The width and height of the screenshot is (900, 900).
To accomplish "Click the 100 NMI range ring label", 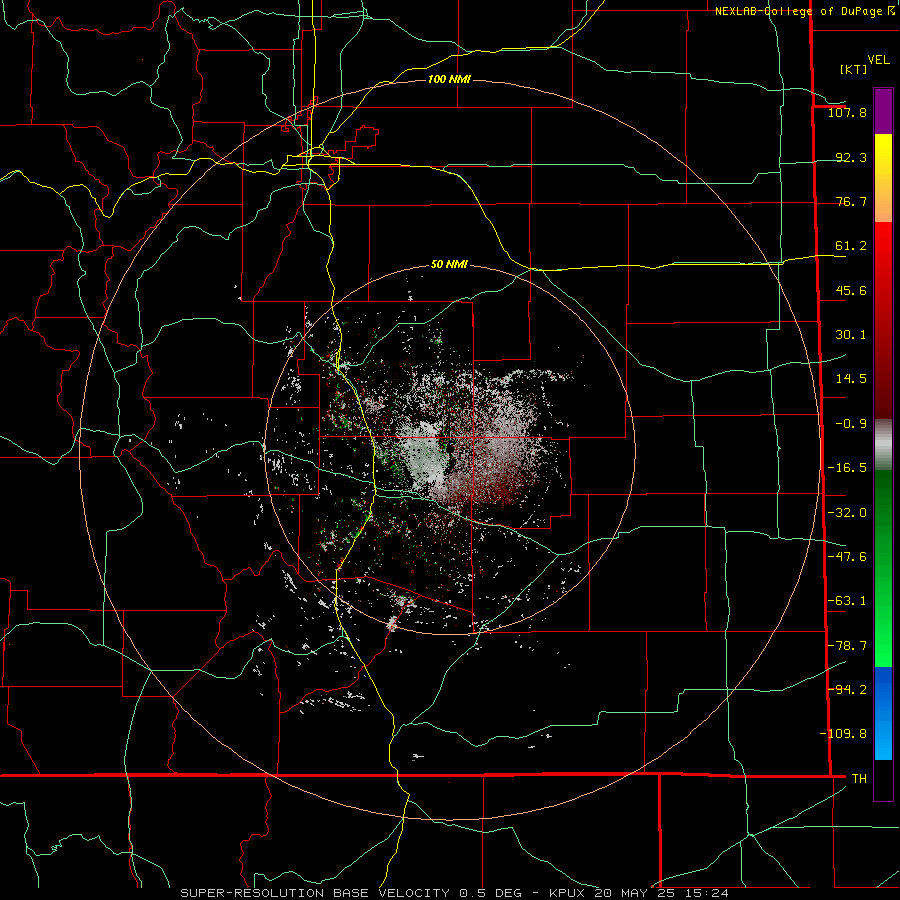I will [x=449, y=79].
